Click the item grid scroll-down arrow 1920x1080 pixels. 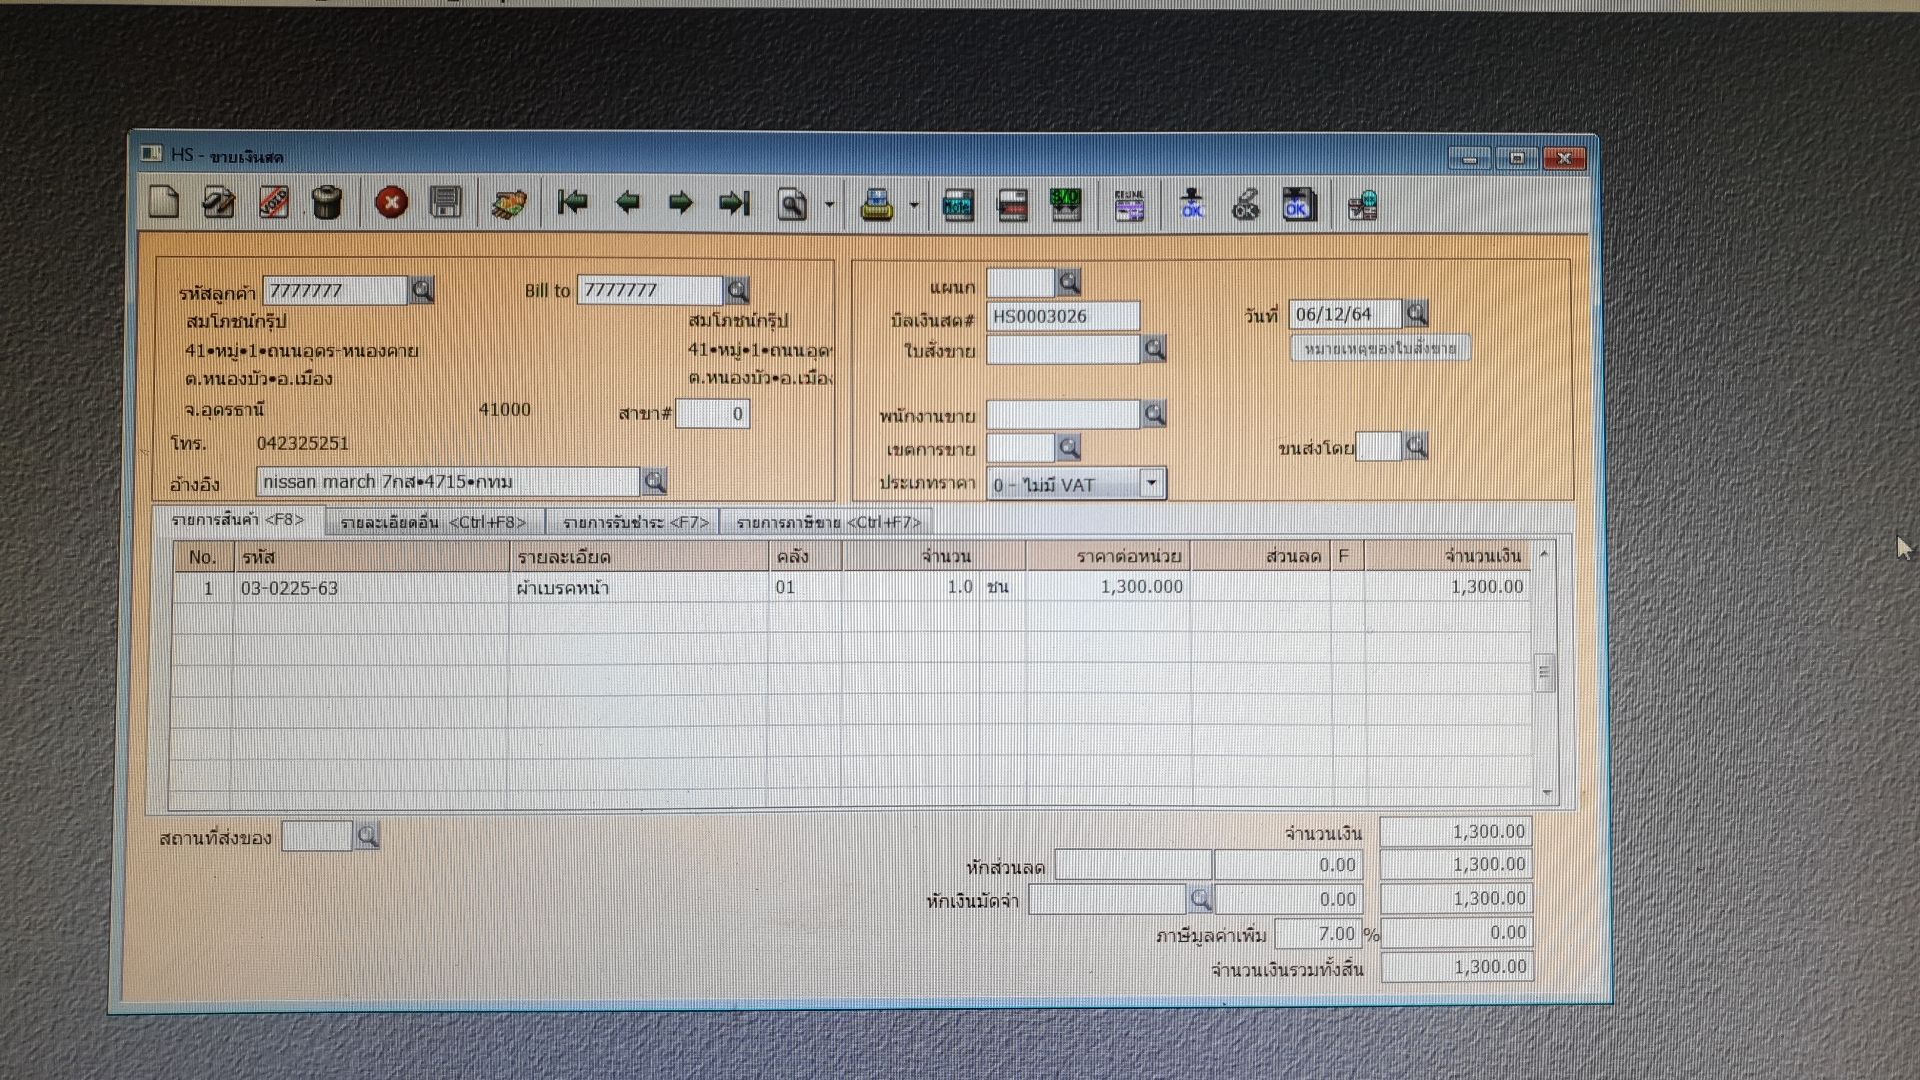tap(1547, 793)
